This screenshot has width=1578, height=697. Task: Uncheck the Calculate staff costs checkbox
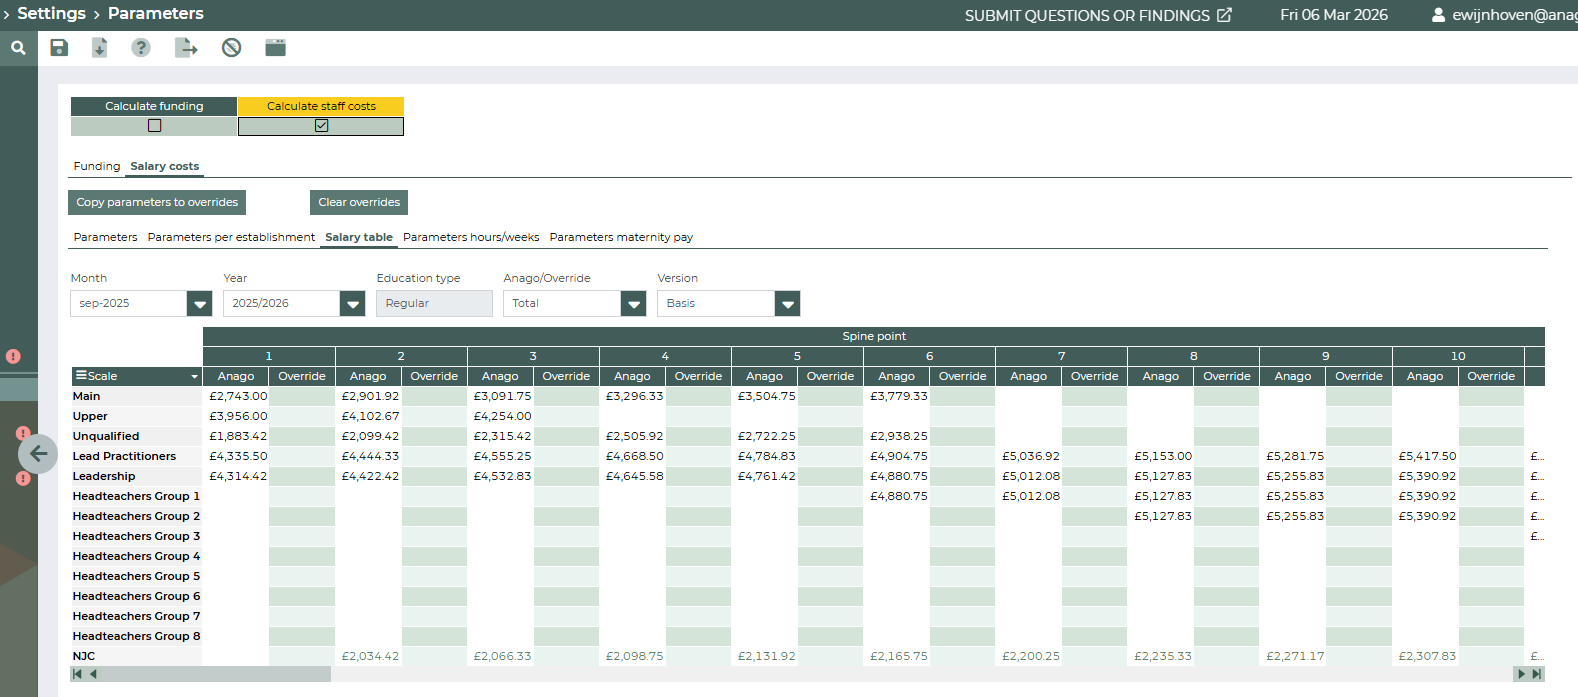pos(321,126)
